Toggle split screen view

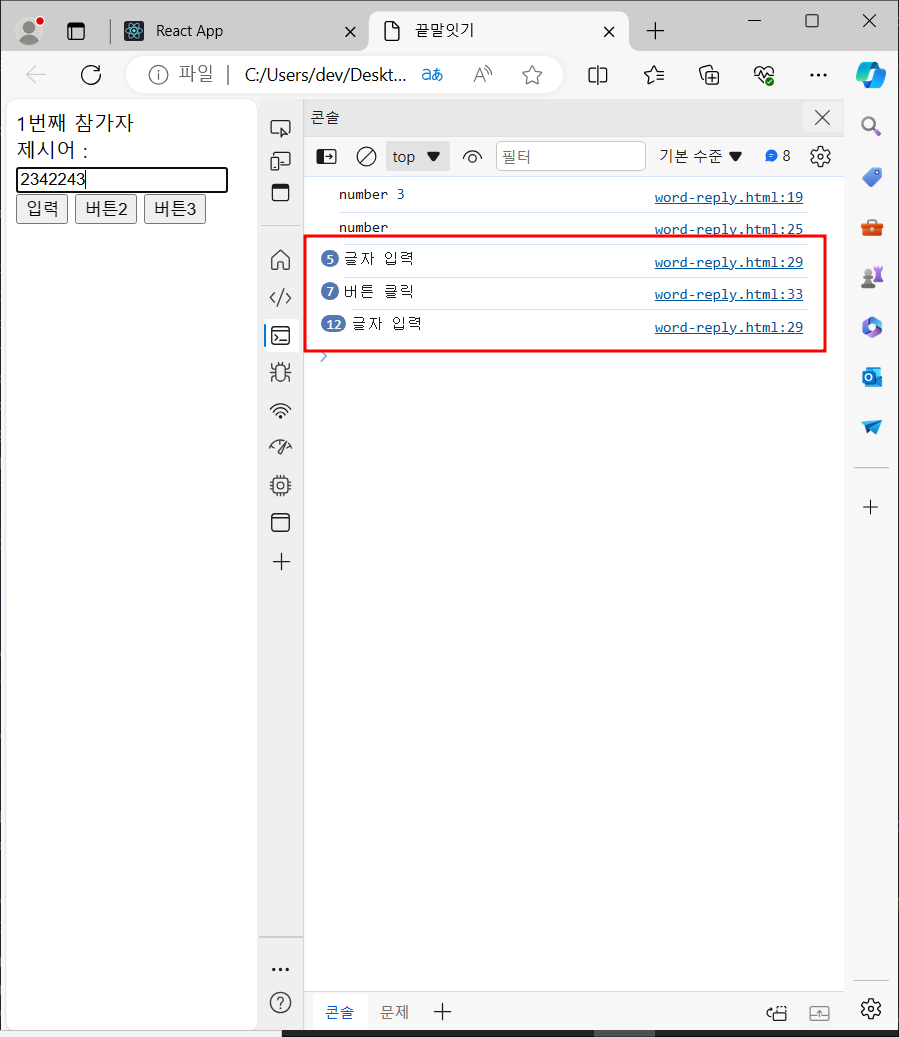[597, 75]
